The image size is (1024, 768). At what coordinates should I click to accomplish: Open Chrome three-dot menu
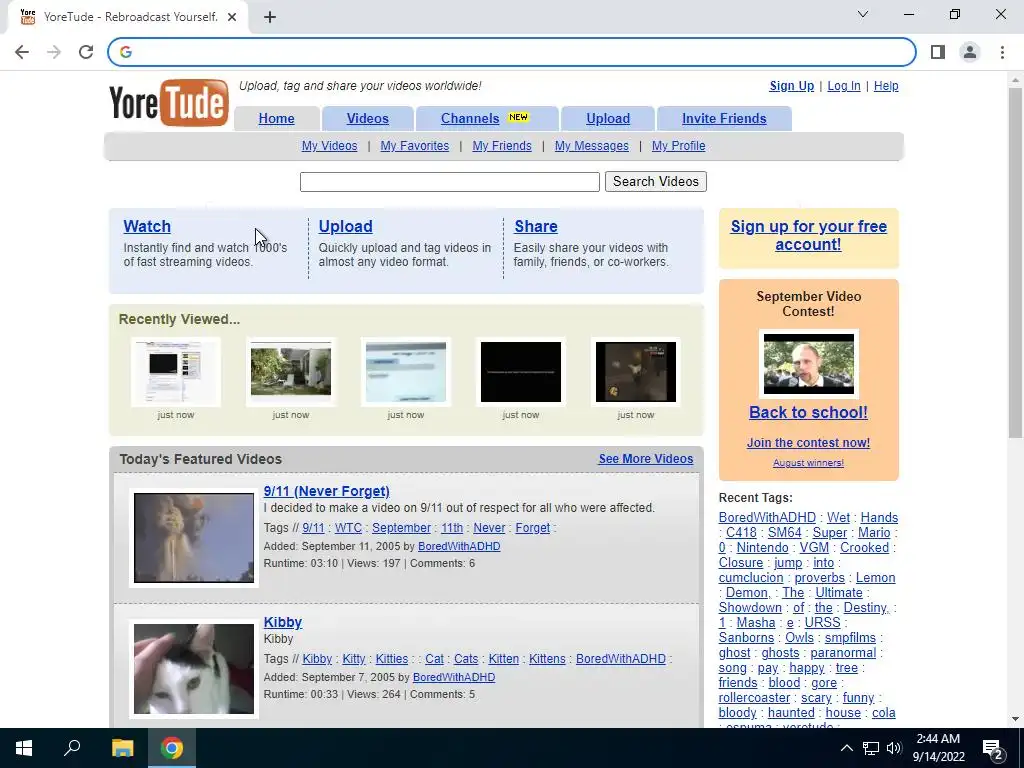pos(1002,52)
